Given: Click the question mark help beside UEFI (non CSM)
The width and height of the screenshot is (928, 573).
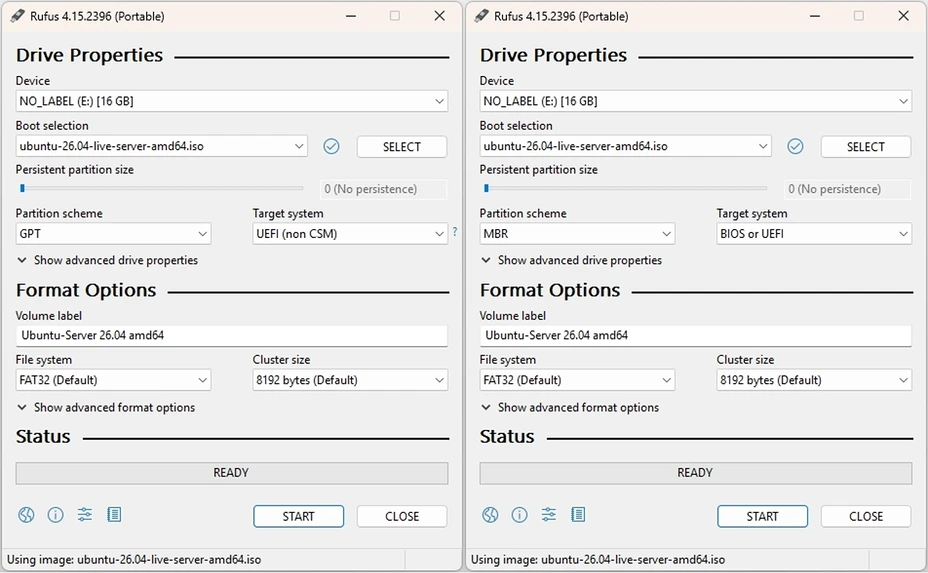Looking at the screenshot, I should coord(455,231).
